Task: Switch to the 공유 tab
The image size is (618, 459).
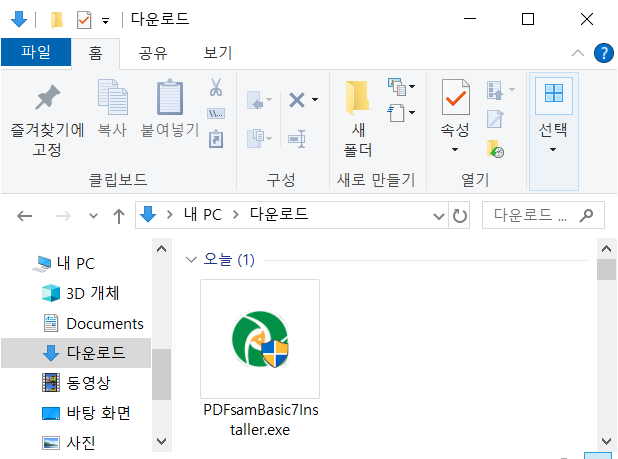Action: (153, 53)
